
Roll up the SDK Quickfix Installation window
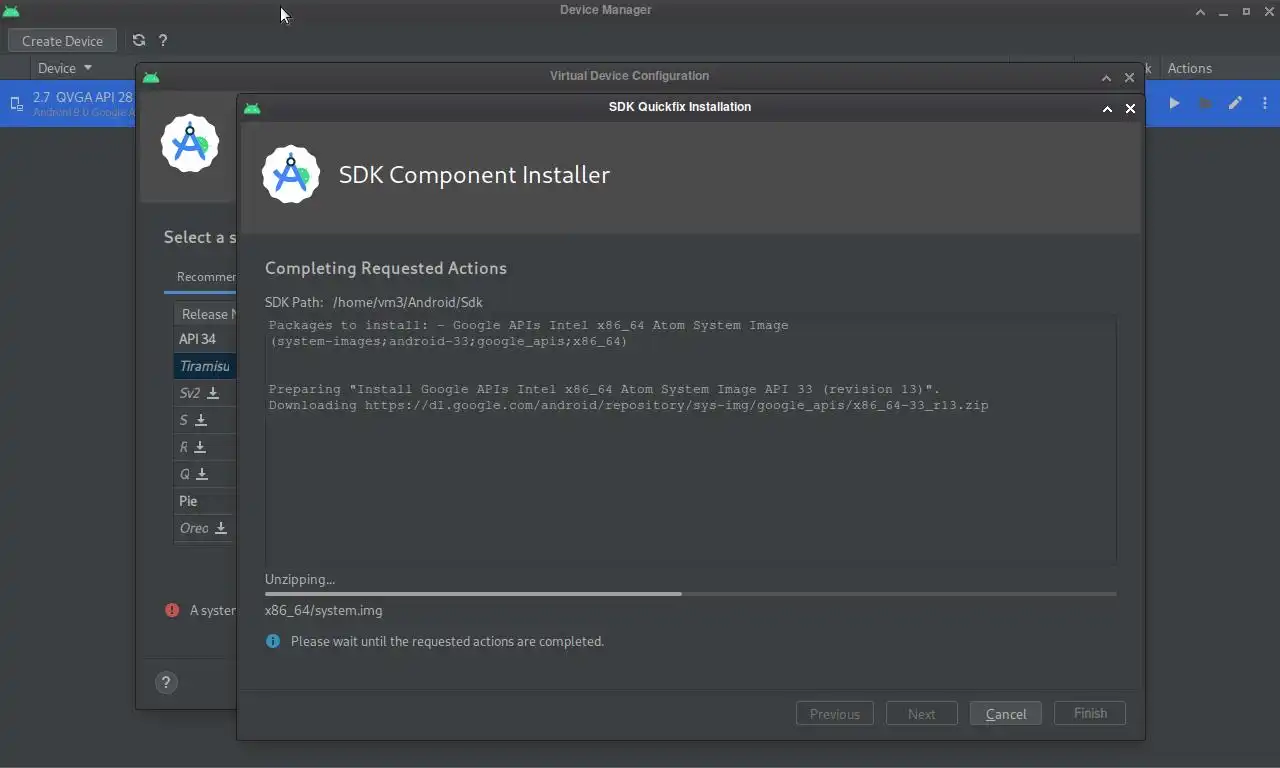tap(1107, 108)
